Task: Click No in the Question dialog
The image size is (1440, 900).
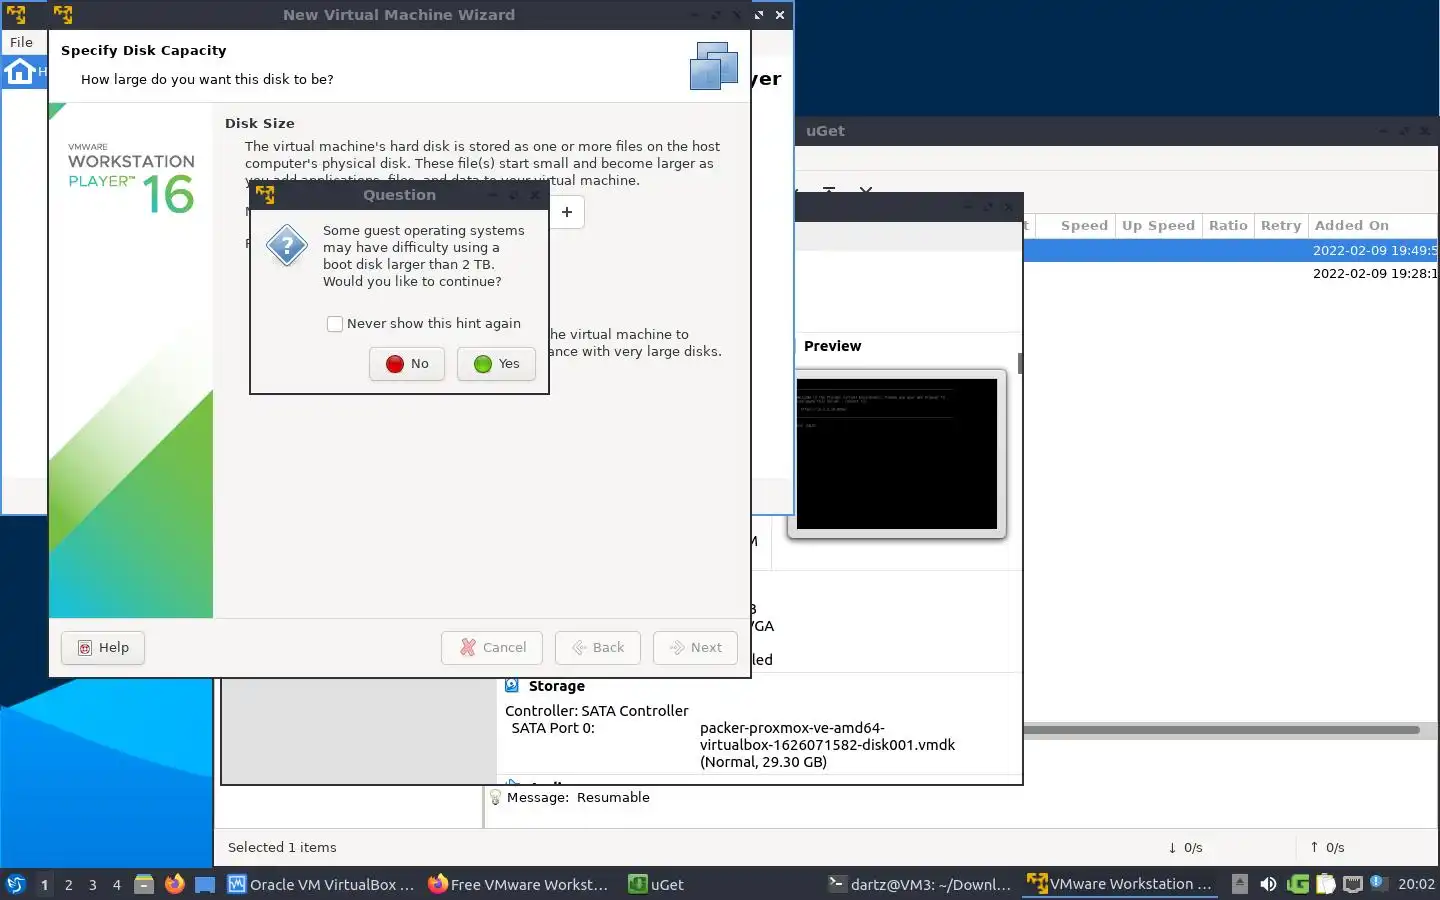Action: [407, 364]
